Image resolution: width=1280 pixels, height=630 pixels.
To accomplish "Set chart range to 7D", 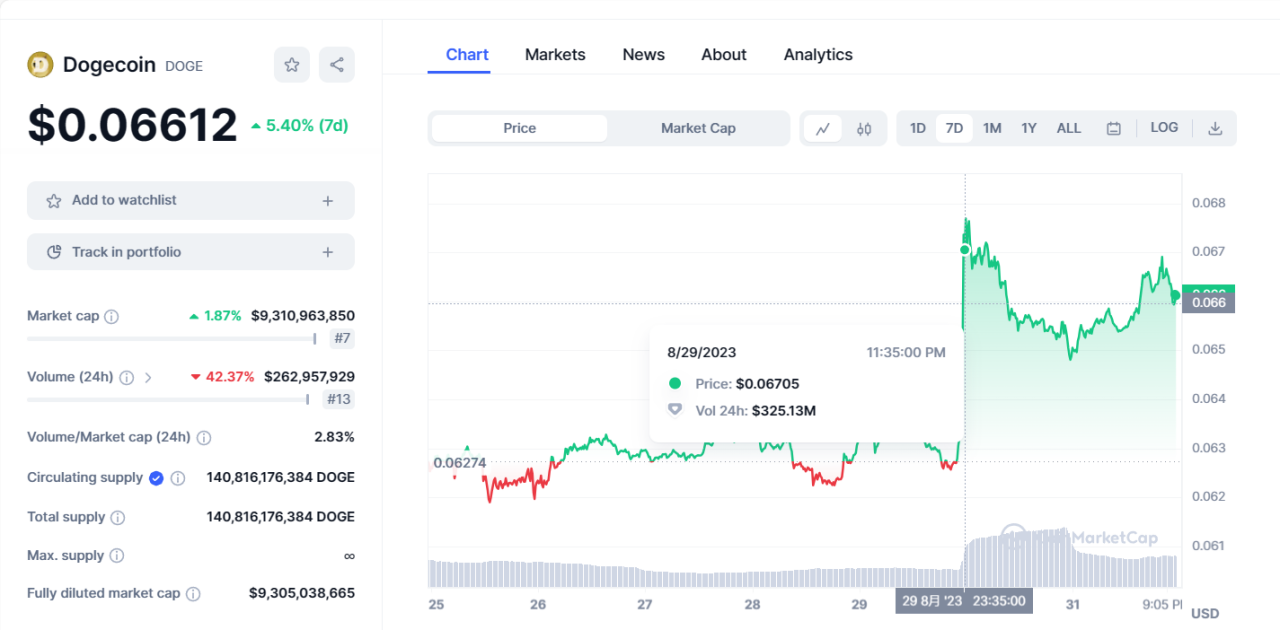I will (x=954, y=129).
